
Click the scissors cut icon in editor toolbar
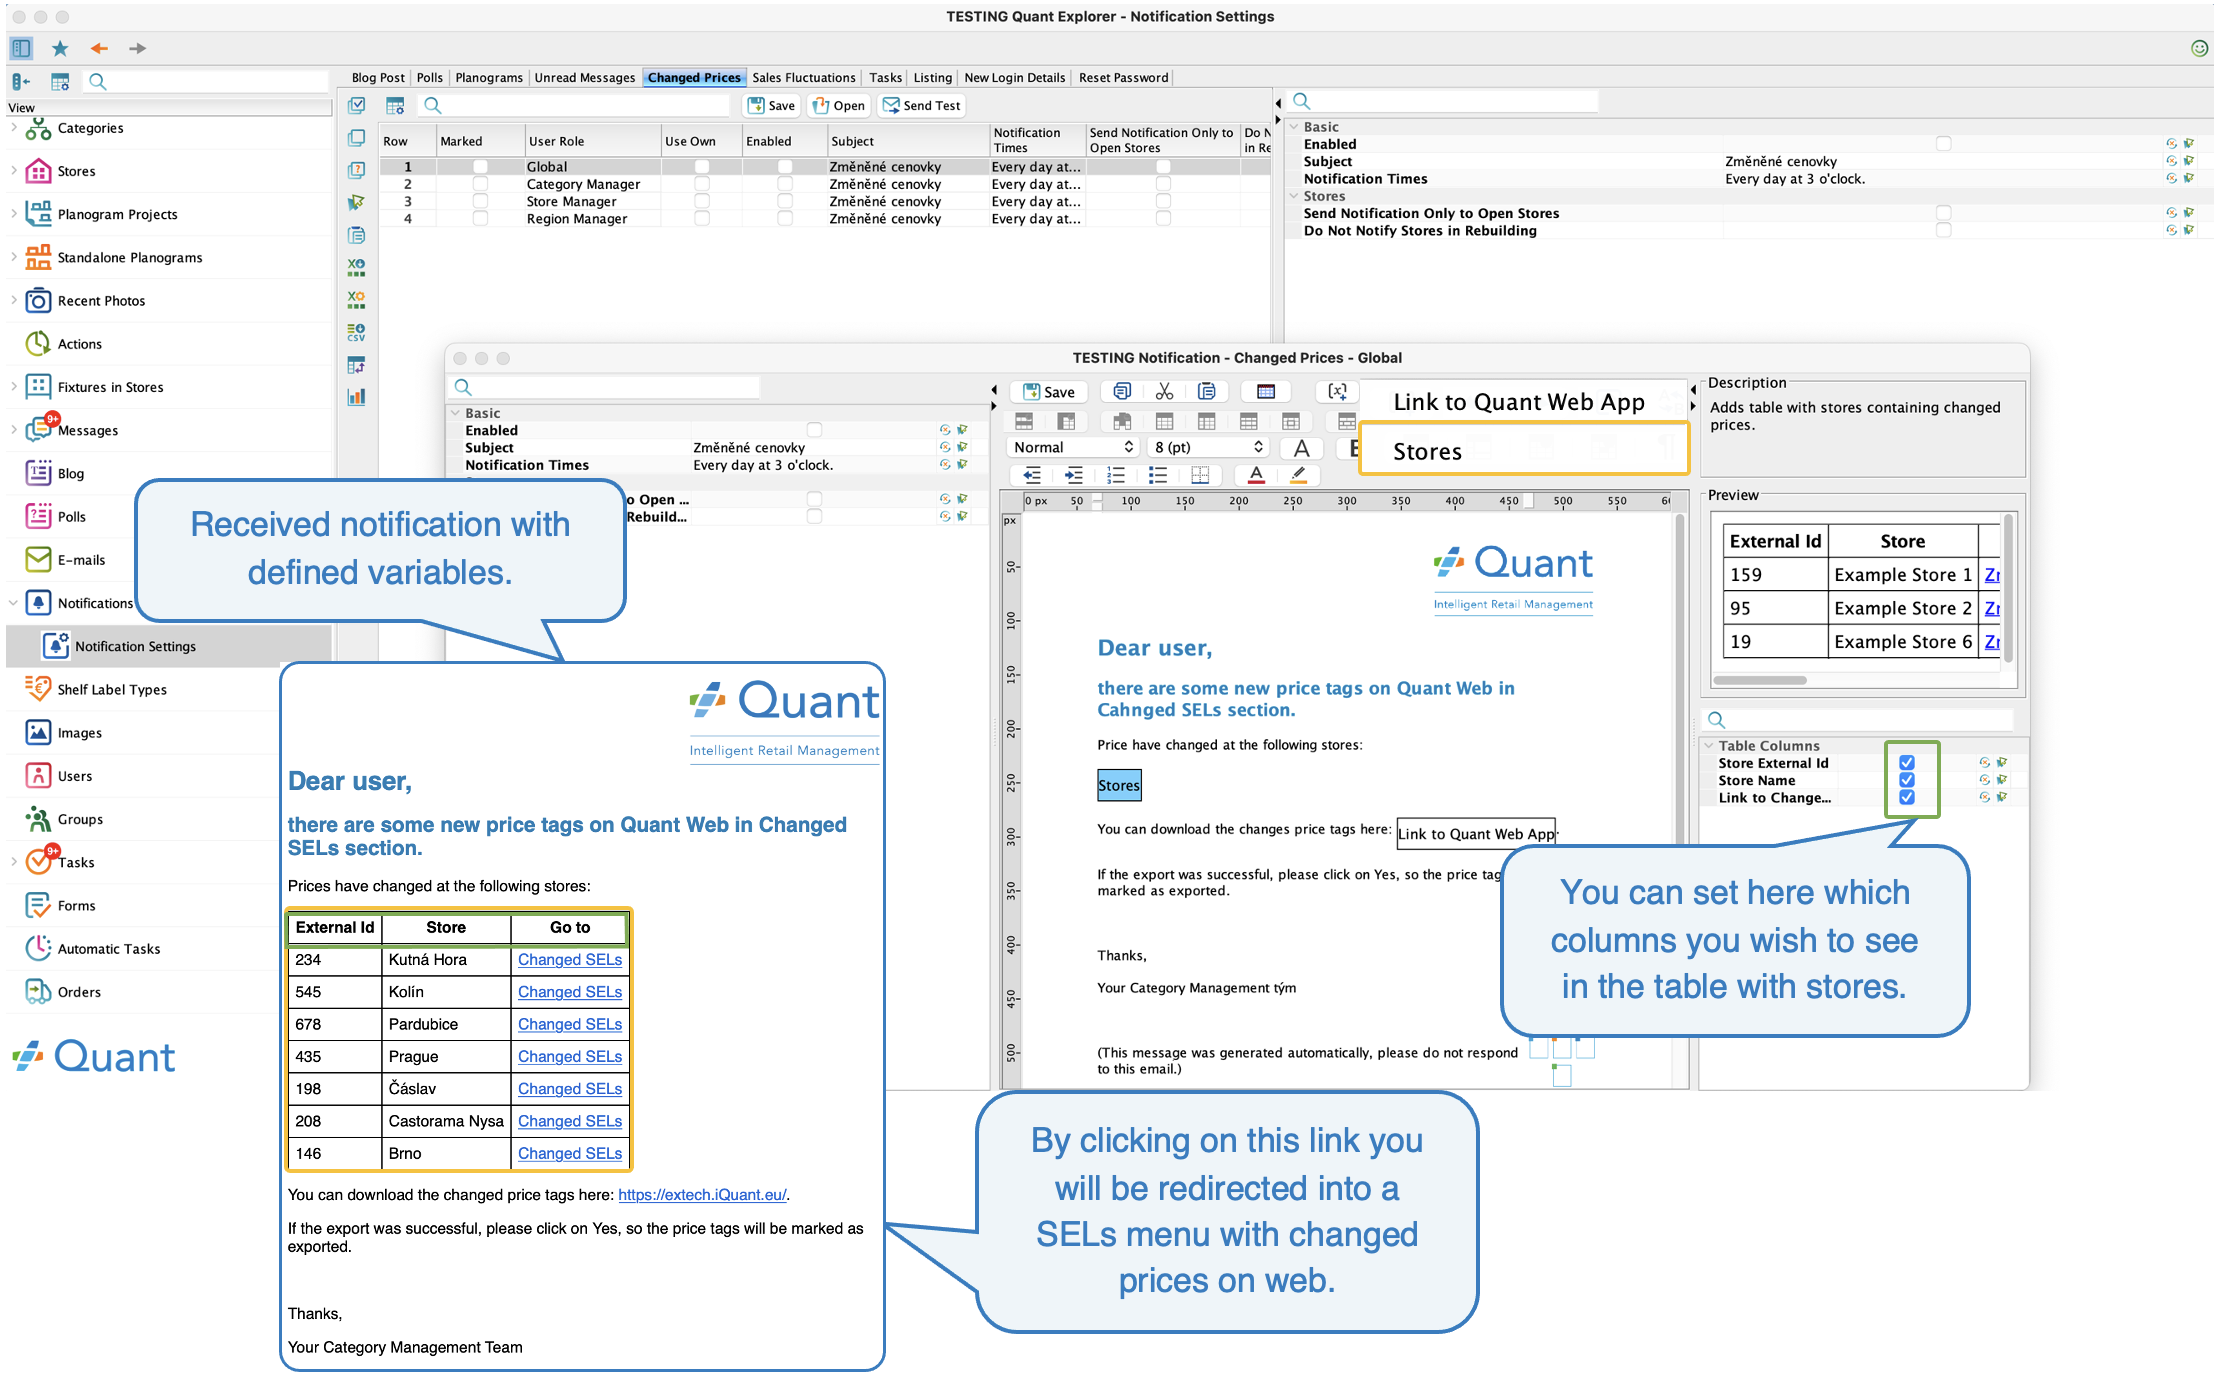click(1164, 391)
